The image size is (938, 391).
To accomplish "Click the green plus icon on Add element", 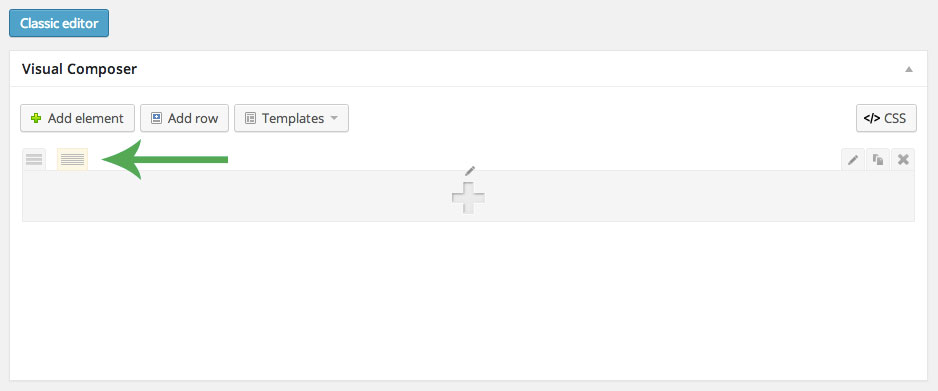I will coord(36,118).
